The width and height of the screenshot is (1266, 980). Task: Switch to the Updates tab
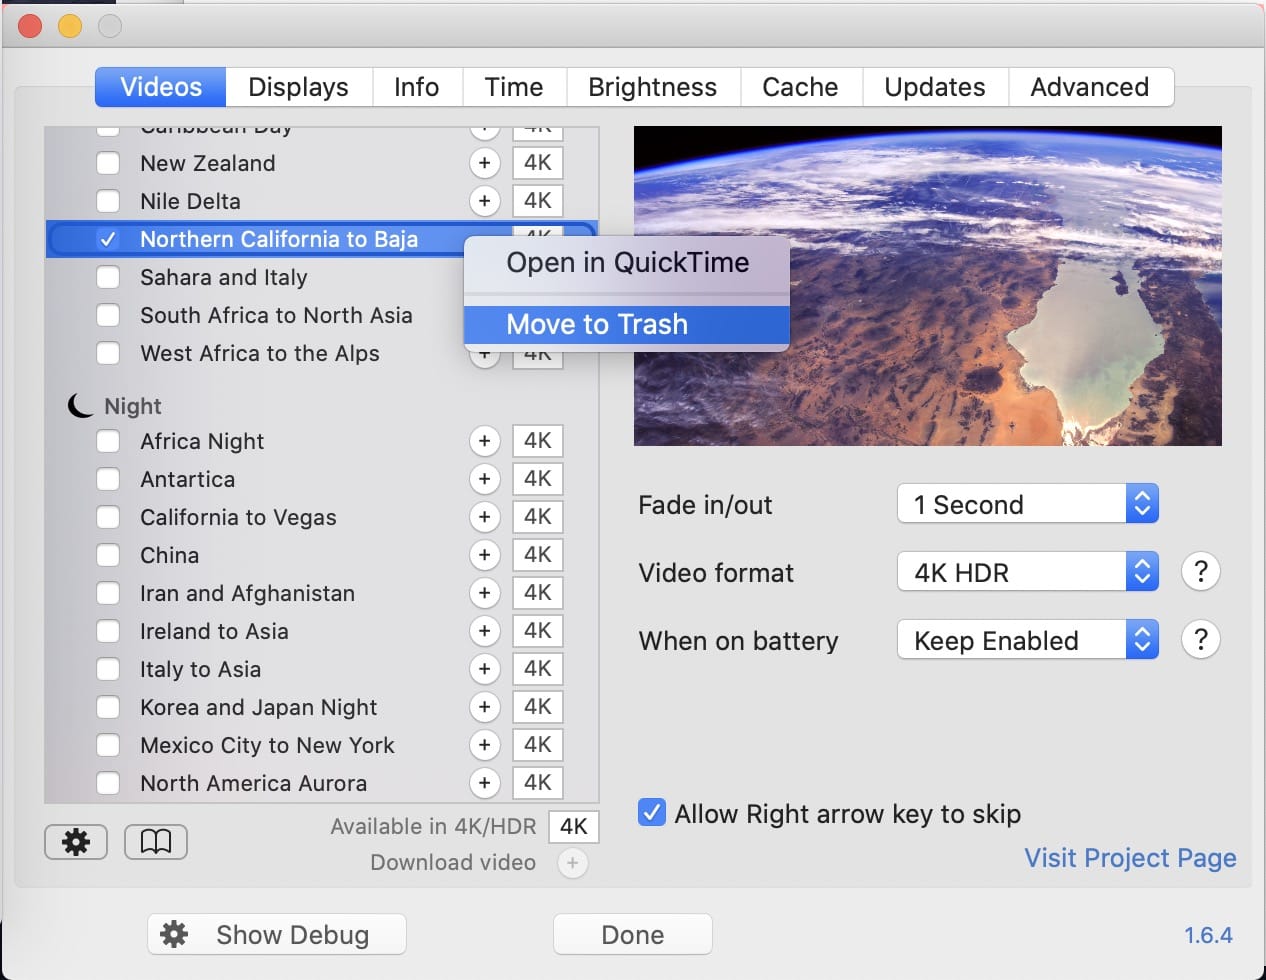coord(935,87)
